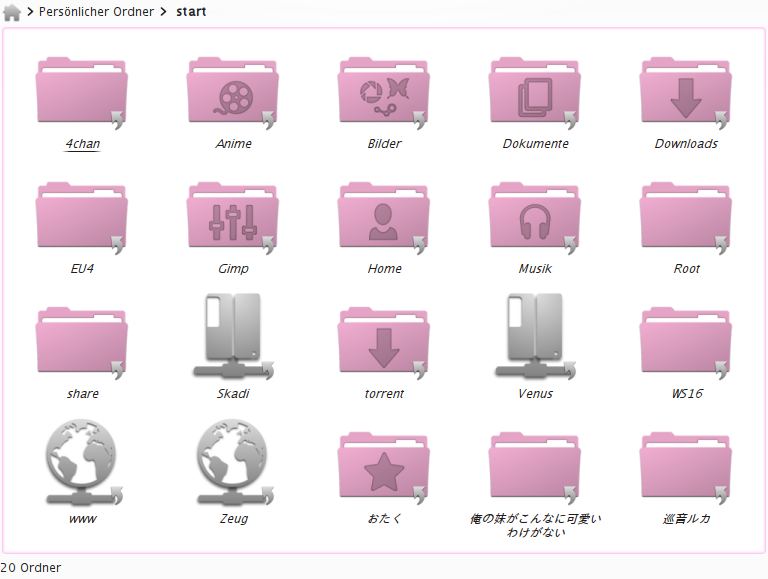Click the WS16 name label

point(687,393)
